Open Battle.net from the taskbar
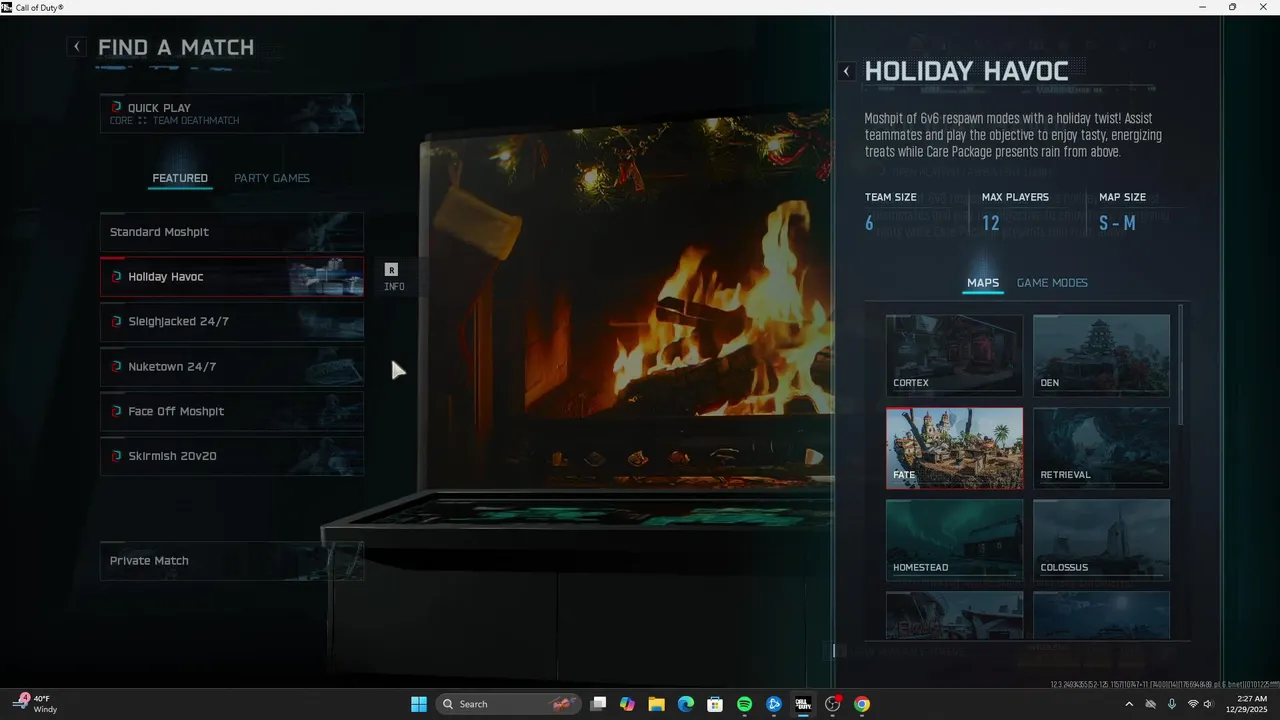The image size is (1280, 720). [x=774, y=704]
